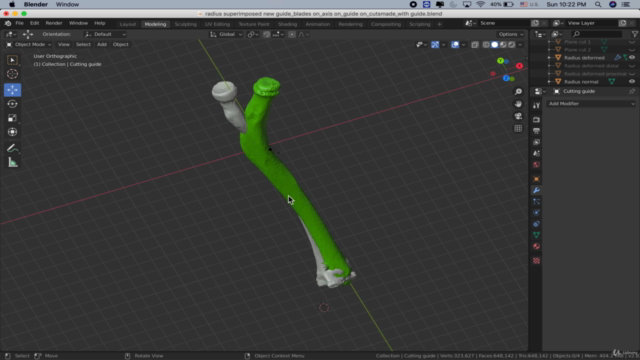640x360 pixels.
Task: Switch to solid shading
Action: pos(494,44)
